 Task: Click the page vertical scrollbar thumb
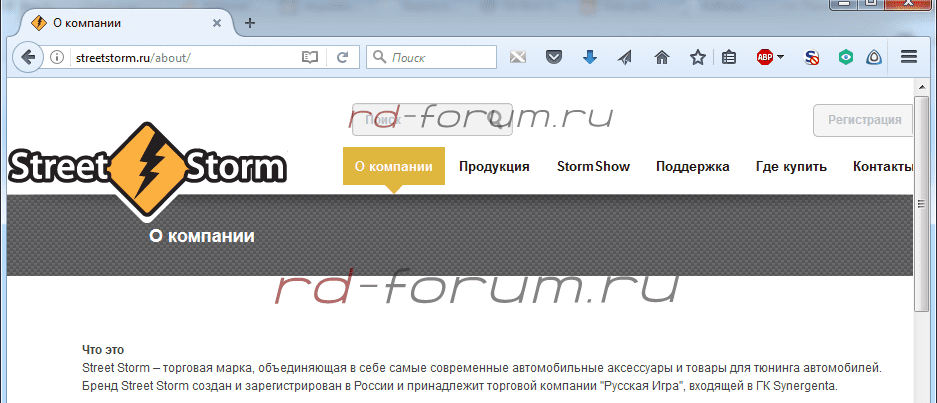coord(921,203)
